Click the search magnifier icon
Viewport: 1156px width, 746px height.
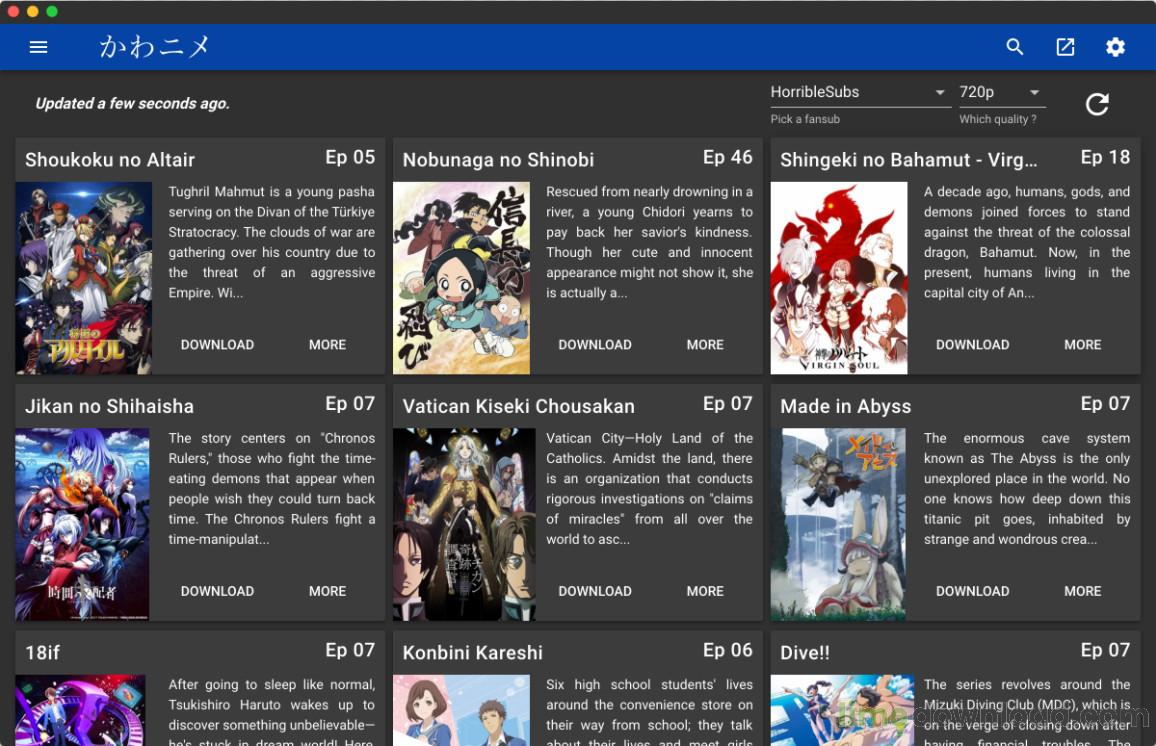(1015, 47)
